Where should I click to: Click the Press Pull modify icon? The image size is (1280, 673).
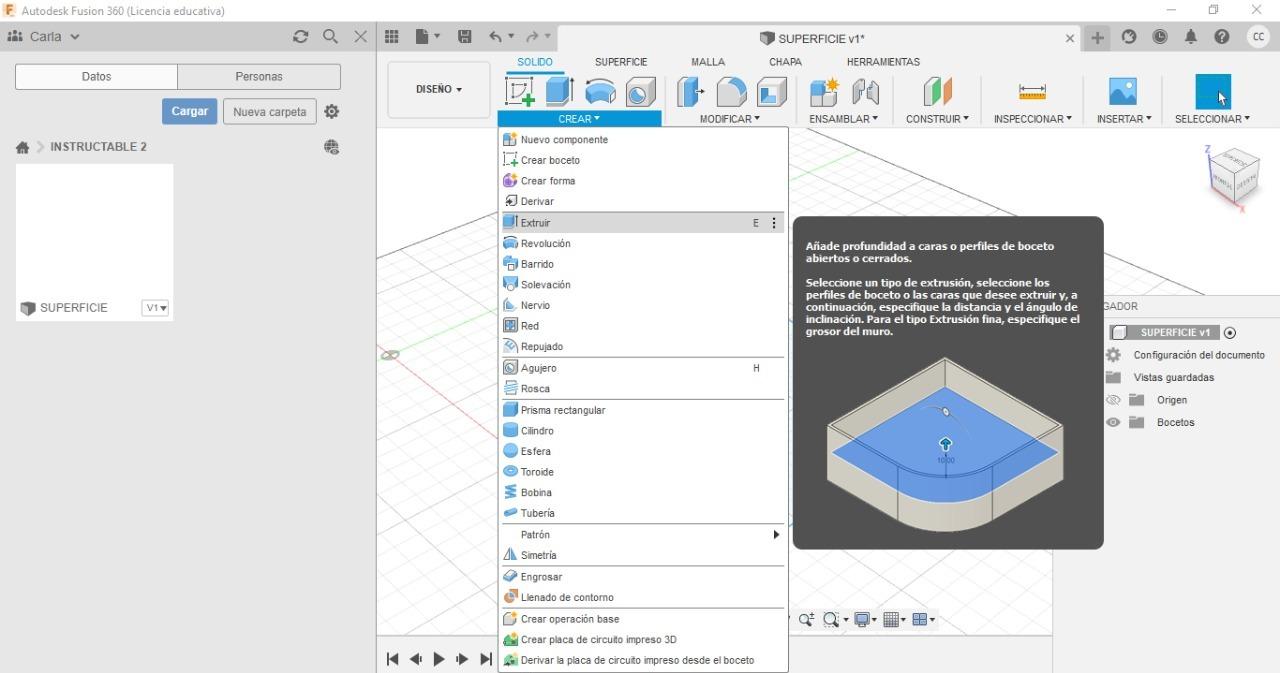click(691, 92)
